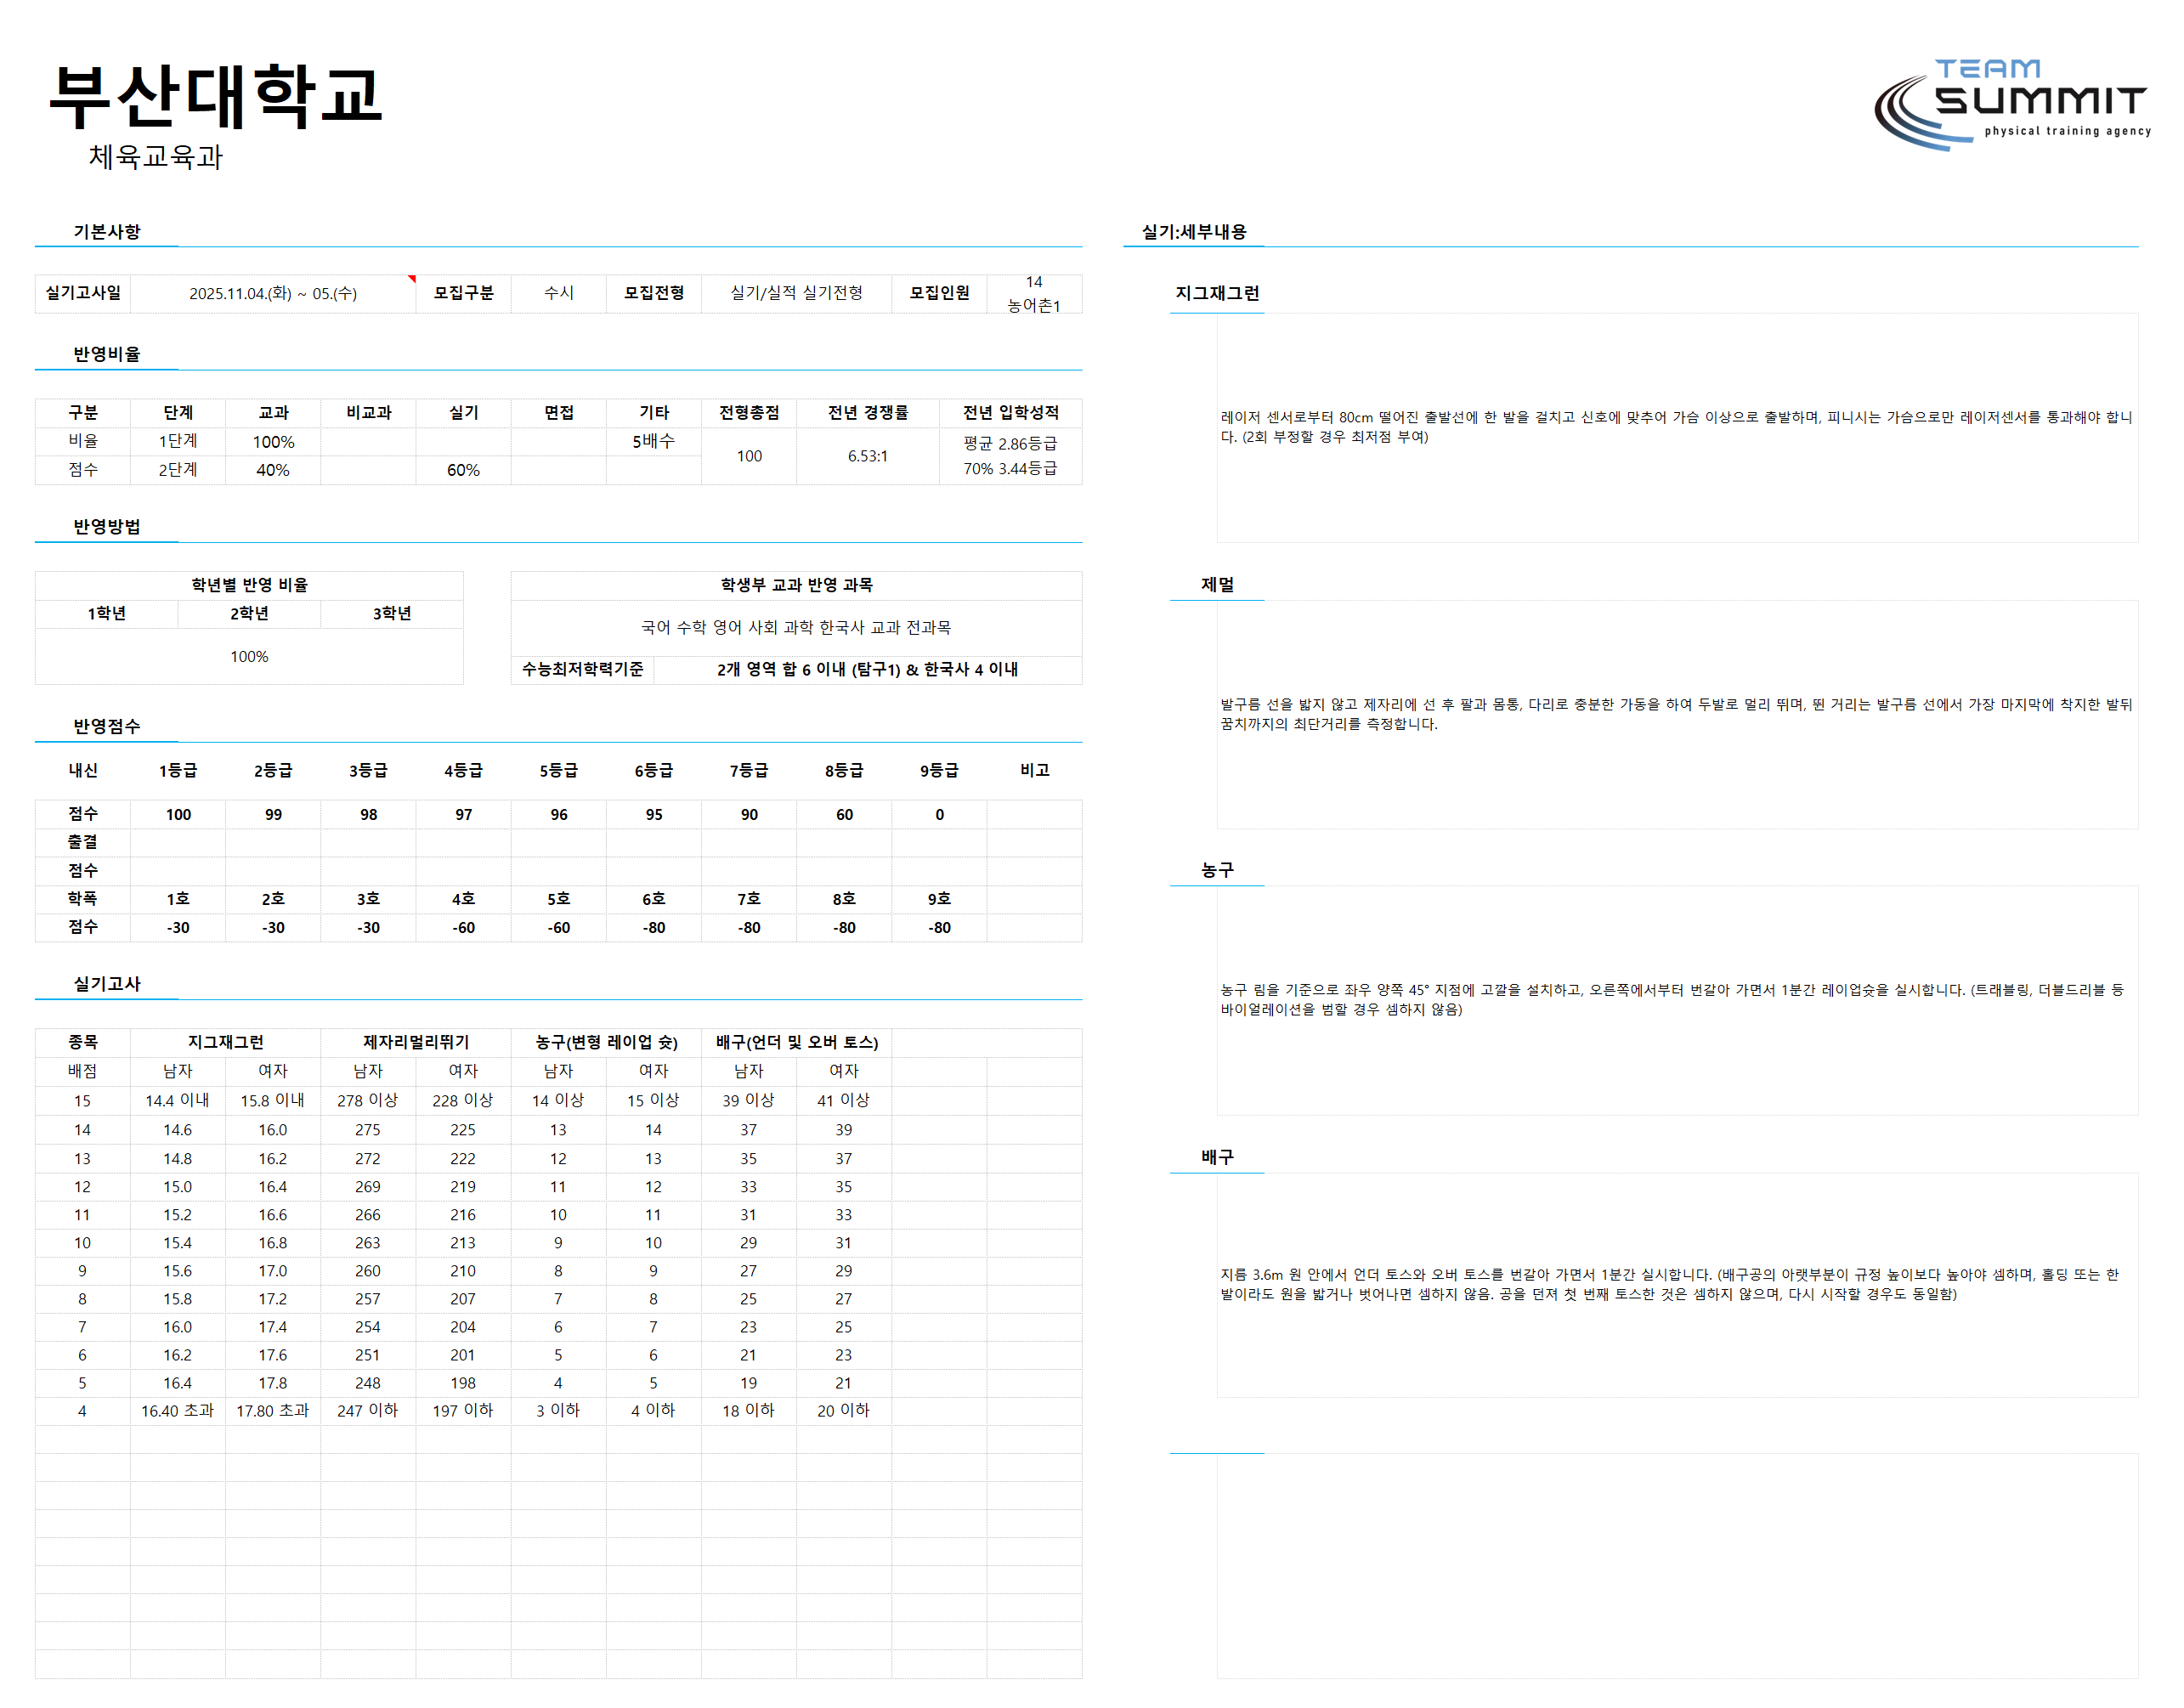The image size is (2184, 1708).
Task: Click the 모집인원 value cell showing 14
Action: click(x=1034, y=293)
